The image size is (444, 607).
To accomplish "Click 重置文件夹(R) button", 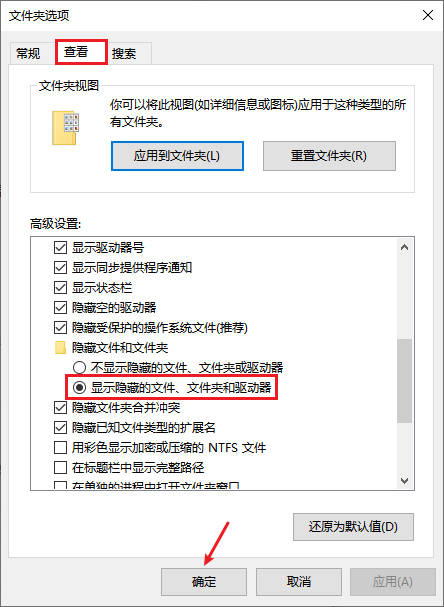I will click(329, 156).
